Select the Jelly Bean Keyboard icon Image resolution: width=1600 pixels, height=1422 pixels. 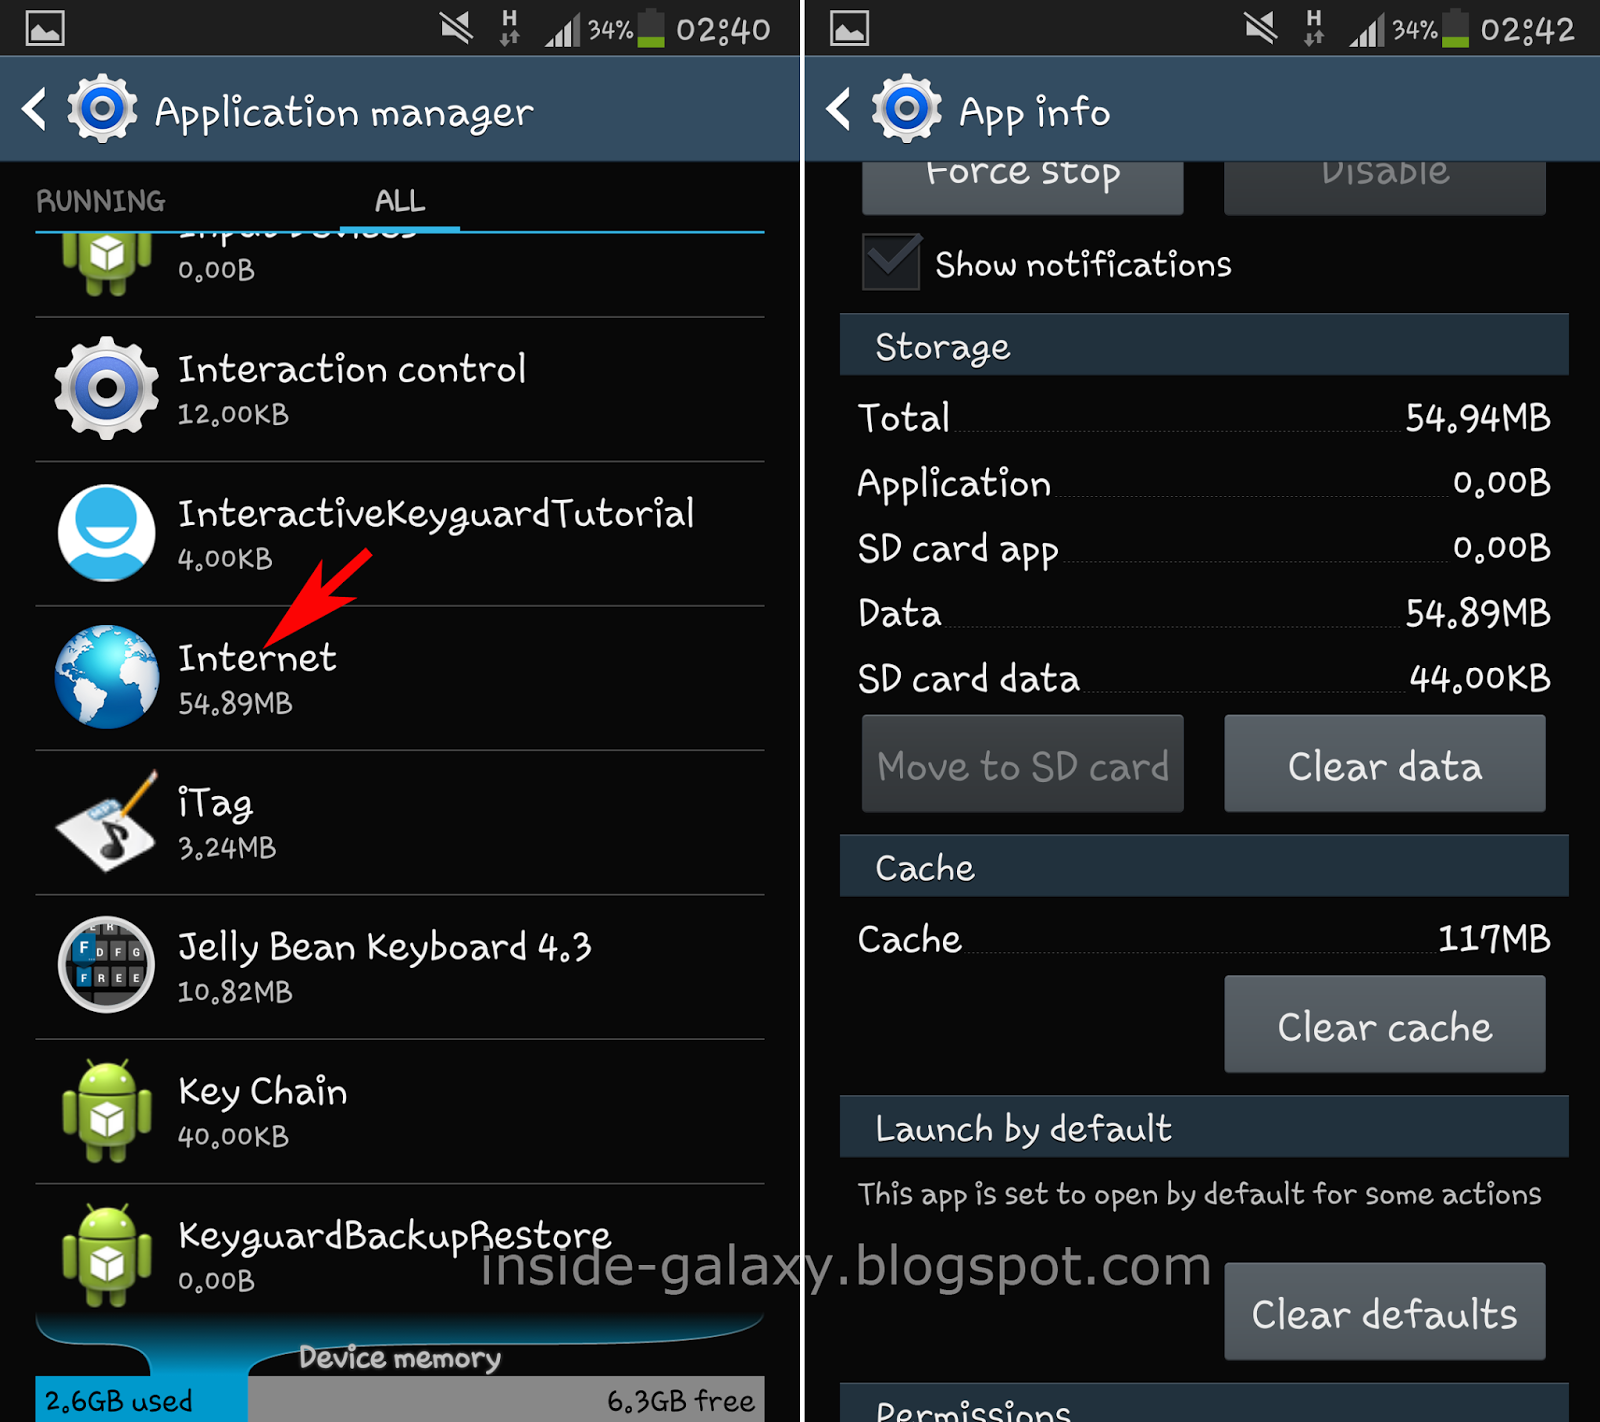106,965
